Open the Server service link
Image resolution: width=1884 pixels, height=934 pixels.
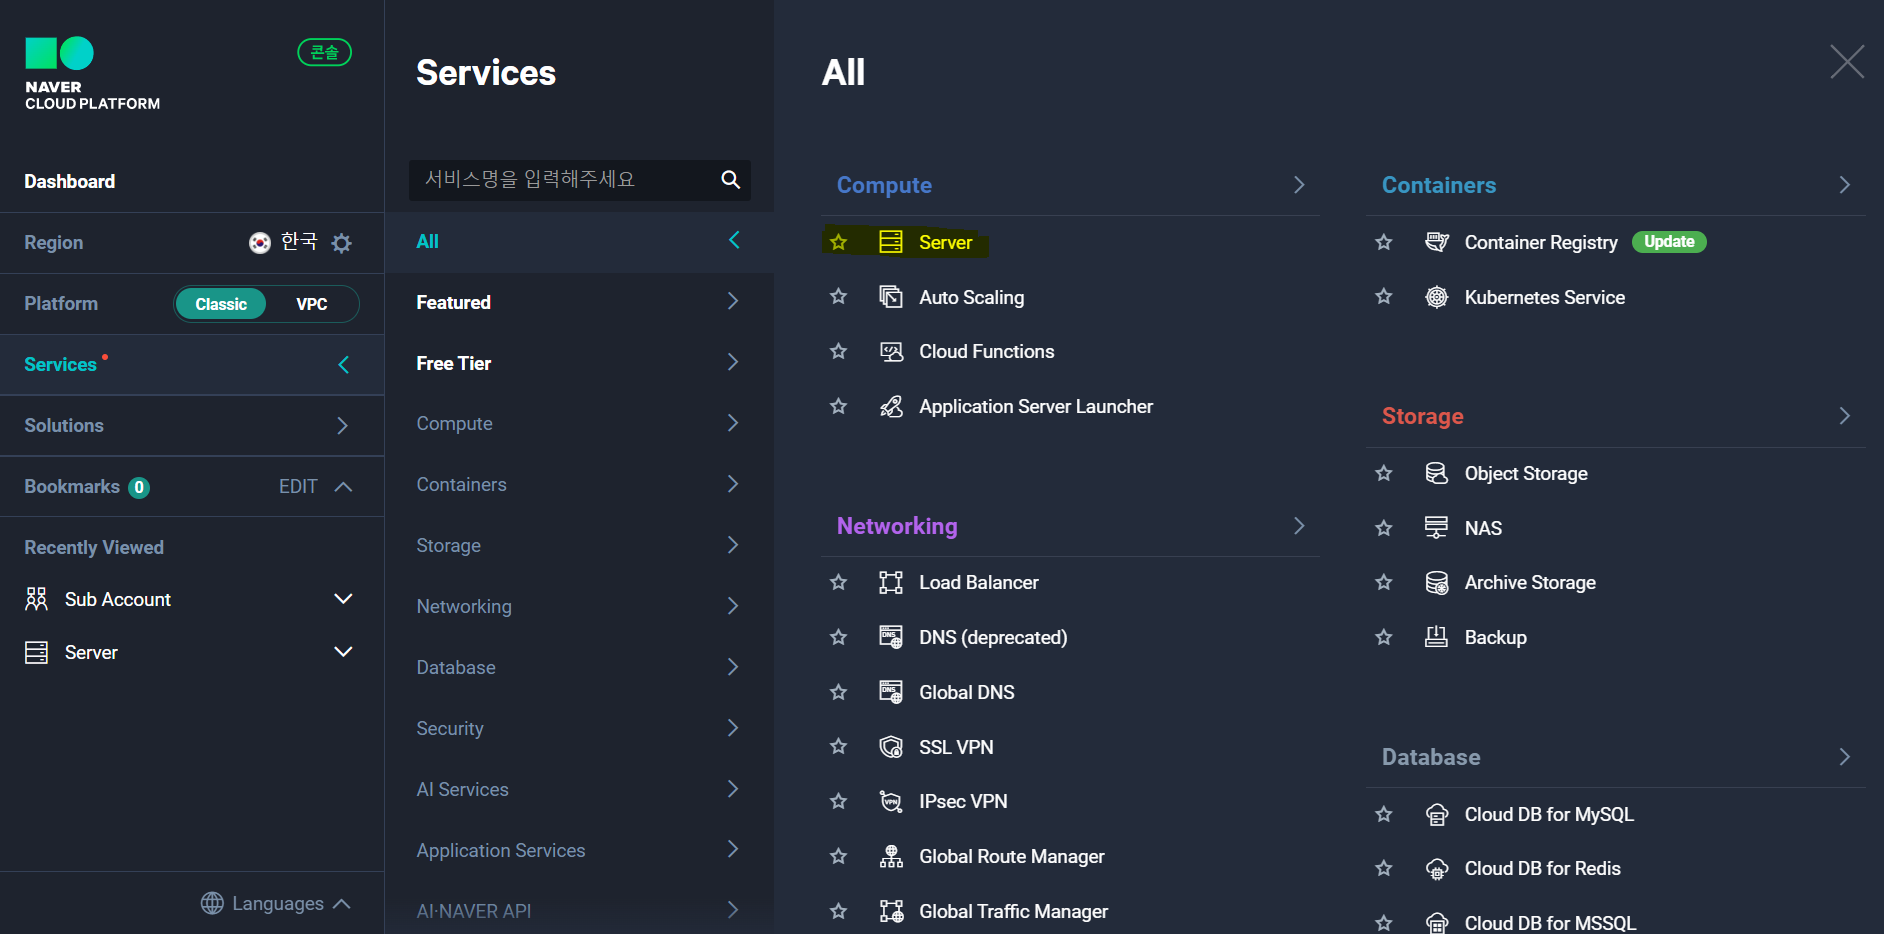[945, 242]
